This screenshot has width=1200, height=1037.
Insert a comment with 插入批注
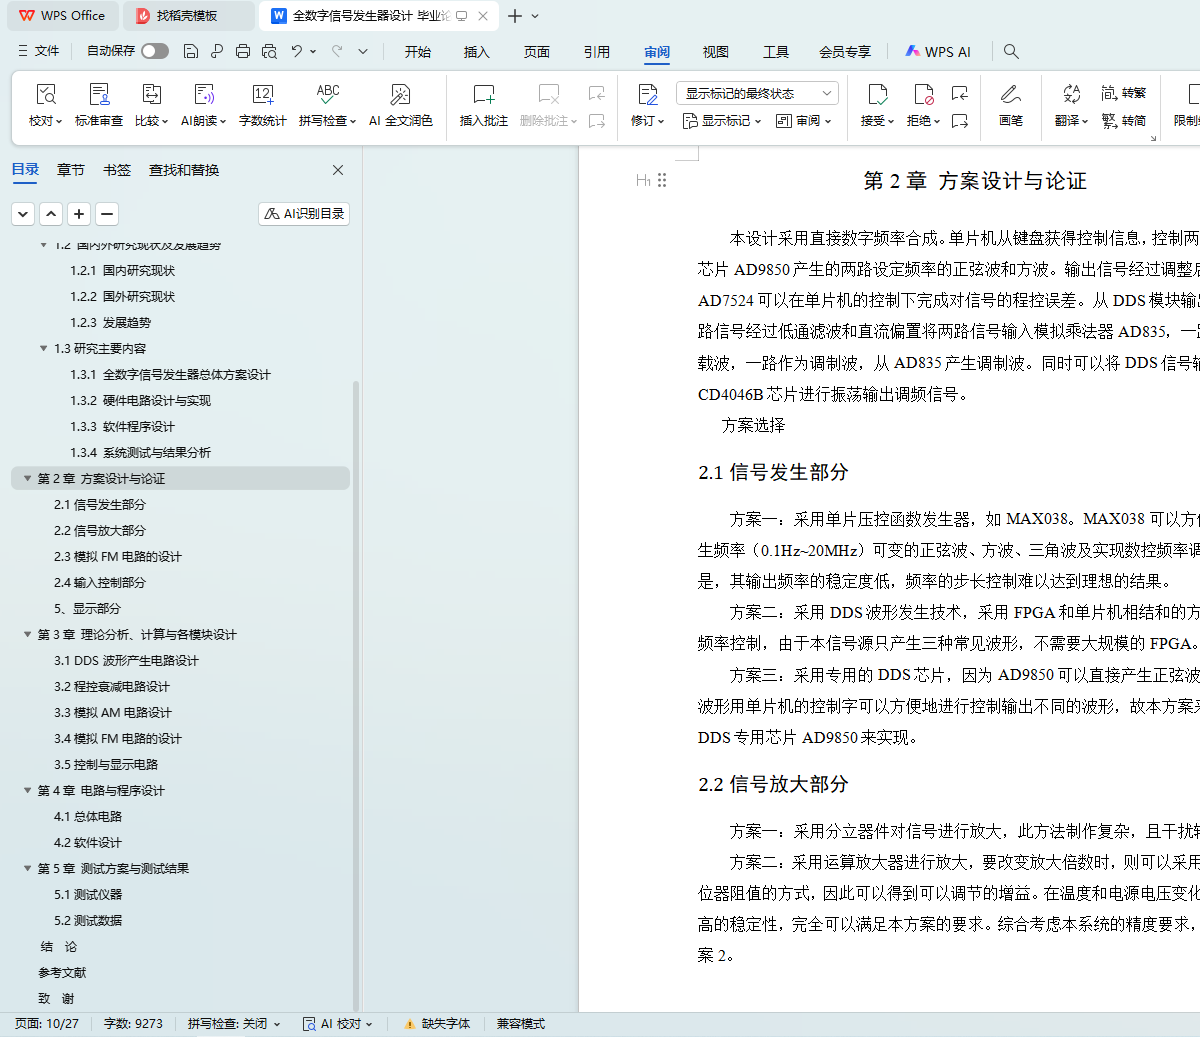(x=483, y=95)
